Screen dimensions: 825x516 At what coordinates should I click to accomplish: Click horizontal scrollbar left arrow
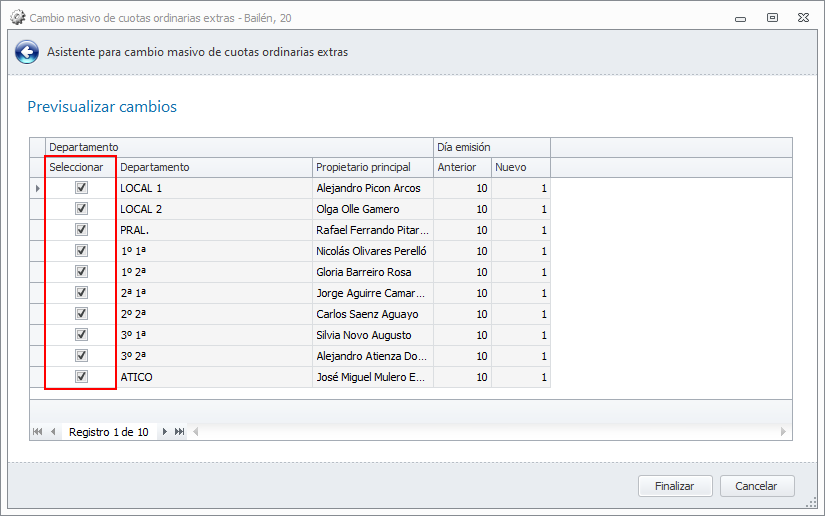pyautogui.click(x=197, y=432)
